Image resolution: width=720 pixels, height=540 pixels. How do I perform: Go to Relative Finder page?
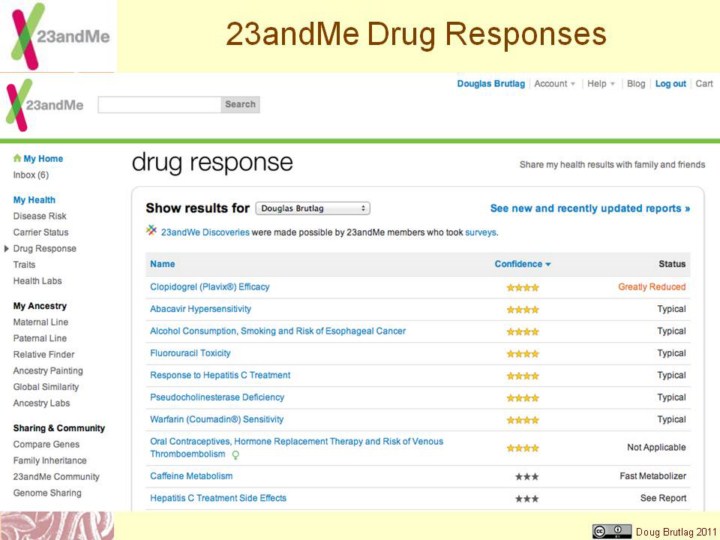point(44,355)
